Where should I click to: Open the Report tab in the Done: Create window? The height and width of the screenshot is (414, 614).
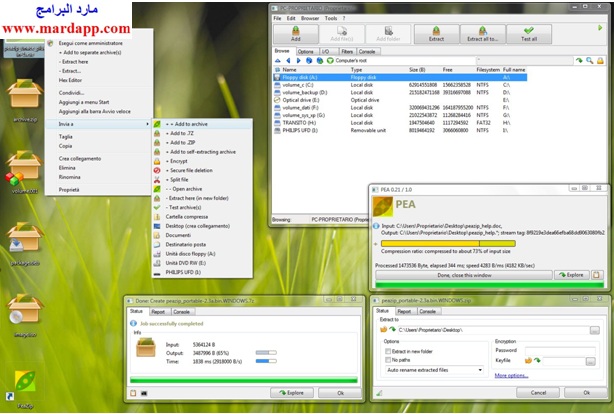pos(158,312)
